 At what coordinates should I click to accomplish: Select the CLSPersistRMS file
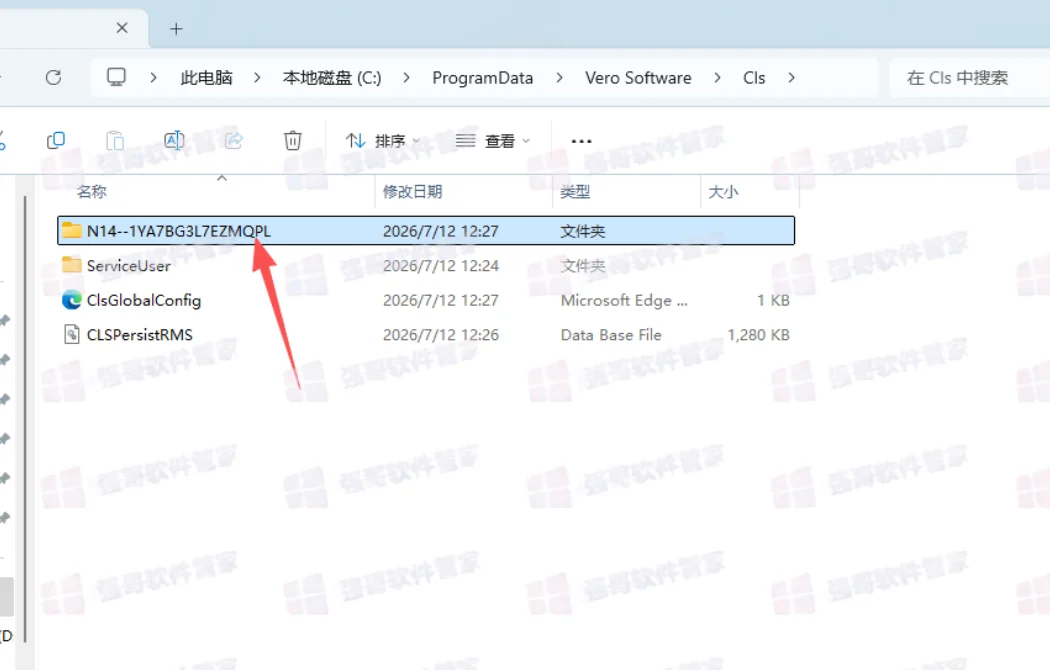[426, 335]
